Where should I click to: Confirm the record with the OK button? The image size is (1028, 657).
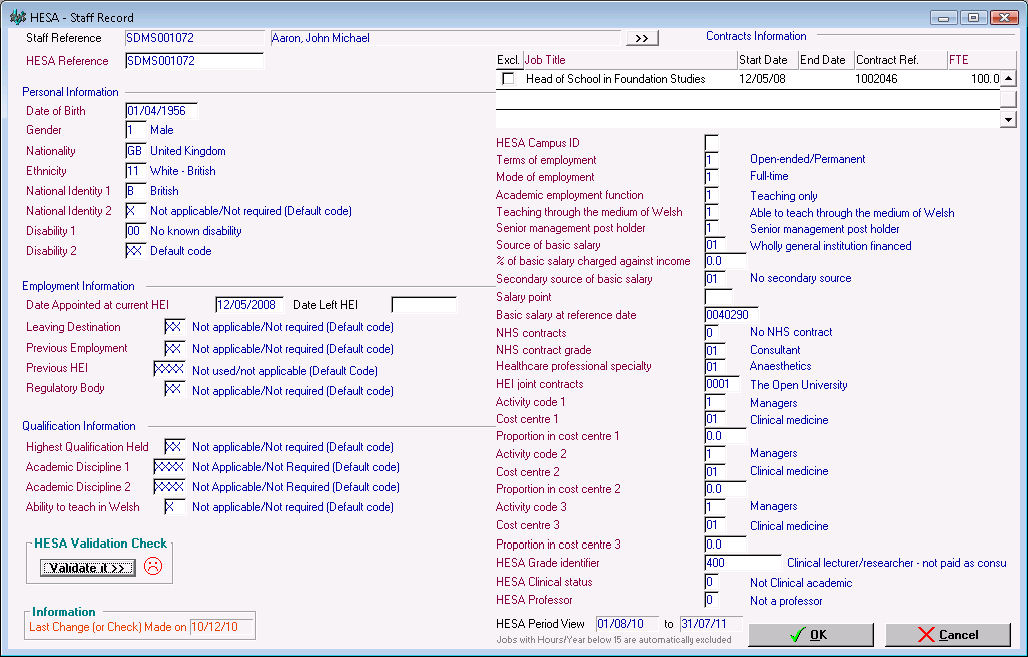[811, 635]
